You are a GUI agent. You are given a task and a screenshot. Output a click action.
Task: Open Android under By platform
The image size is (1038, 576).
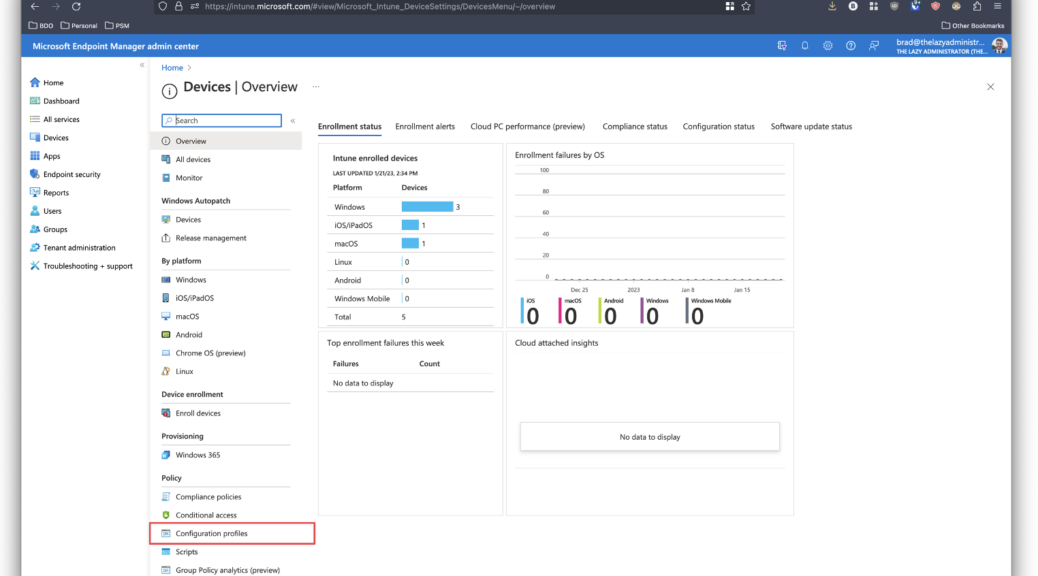182,335
